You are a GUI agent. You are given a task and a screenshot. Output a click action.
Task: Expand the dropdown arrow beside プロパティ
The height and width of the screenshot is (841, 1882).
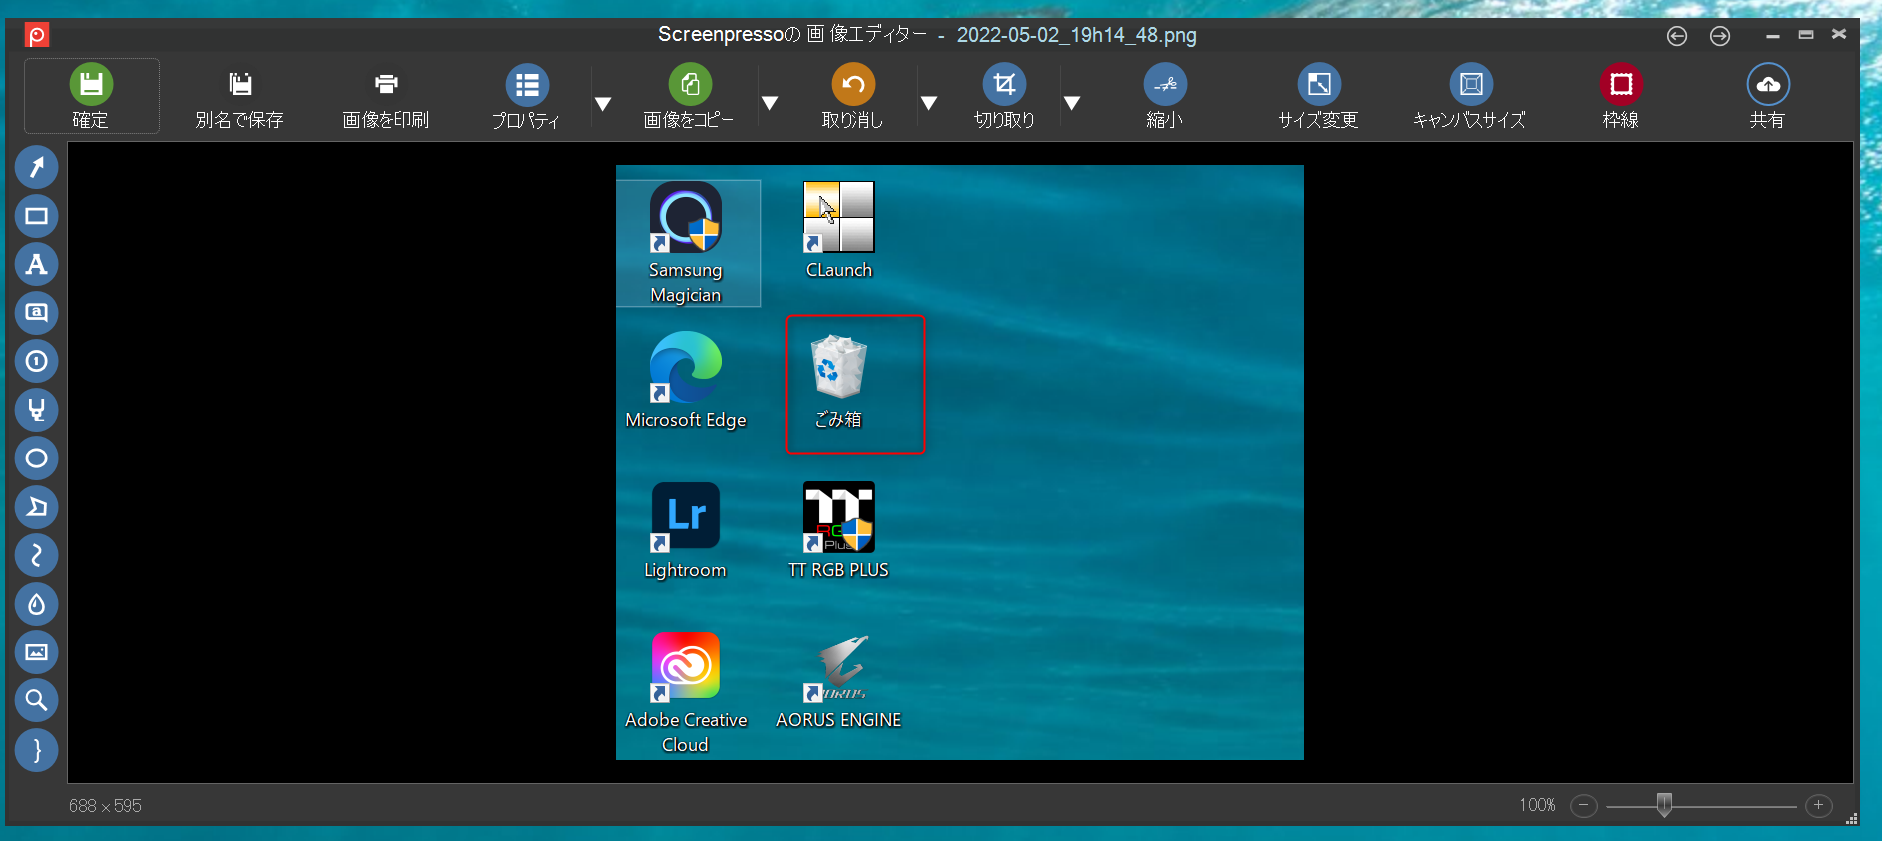tap(603, 104)
